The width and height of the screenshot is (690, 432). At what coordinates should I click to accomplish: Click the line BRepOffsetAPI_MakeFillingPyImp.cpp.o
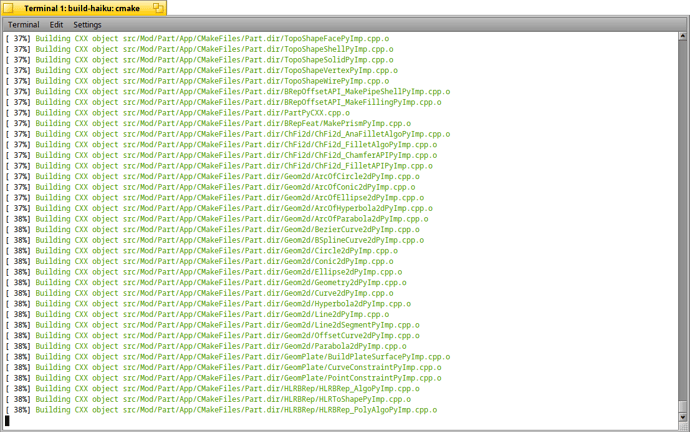224,102
